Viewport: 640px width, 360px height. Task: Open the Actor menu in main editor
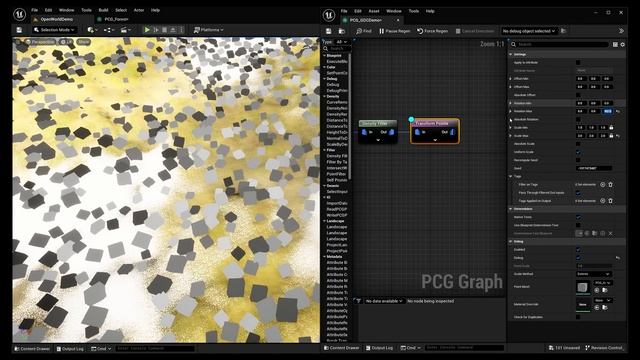tap(139, 10)
